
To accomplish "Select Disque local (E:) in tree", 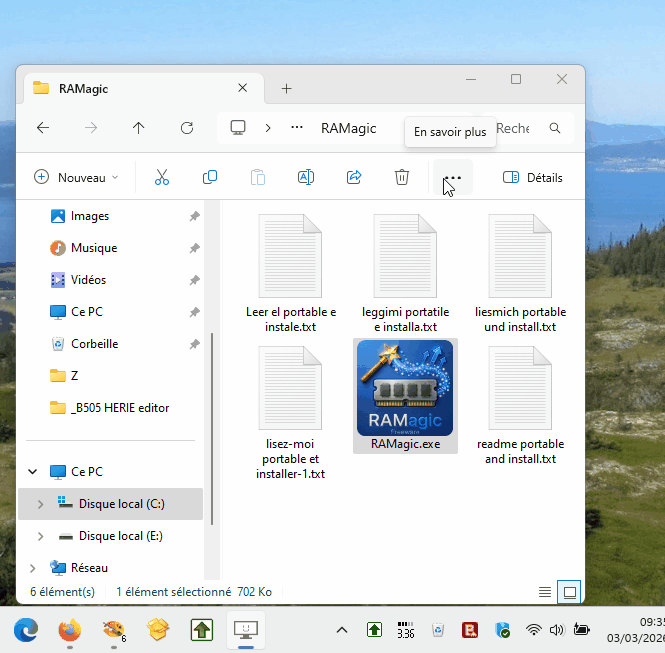I will 120,536.
